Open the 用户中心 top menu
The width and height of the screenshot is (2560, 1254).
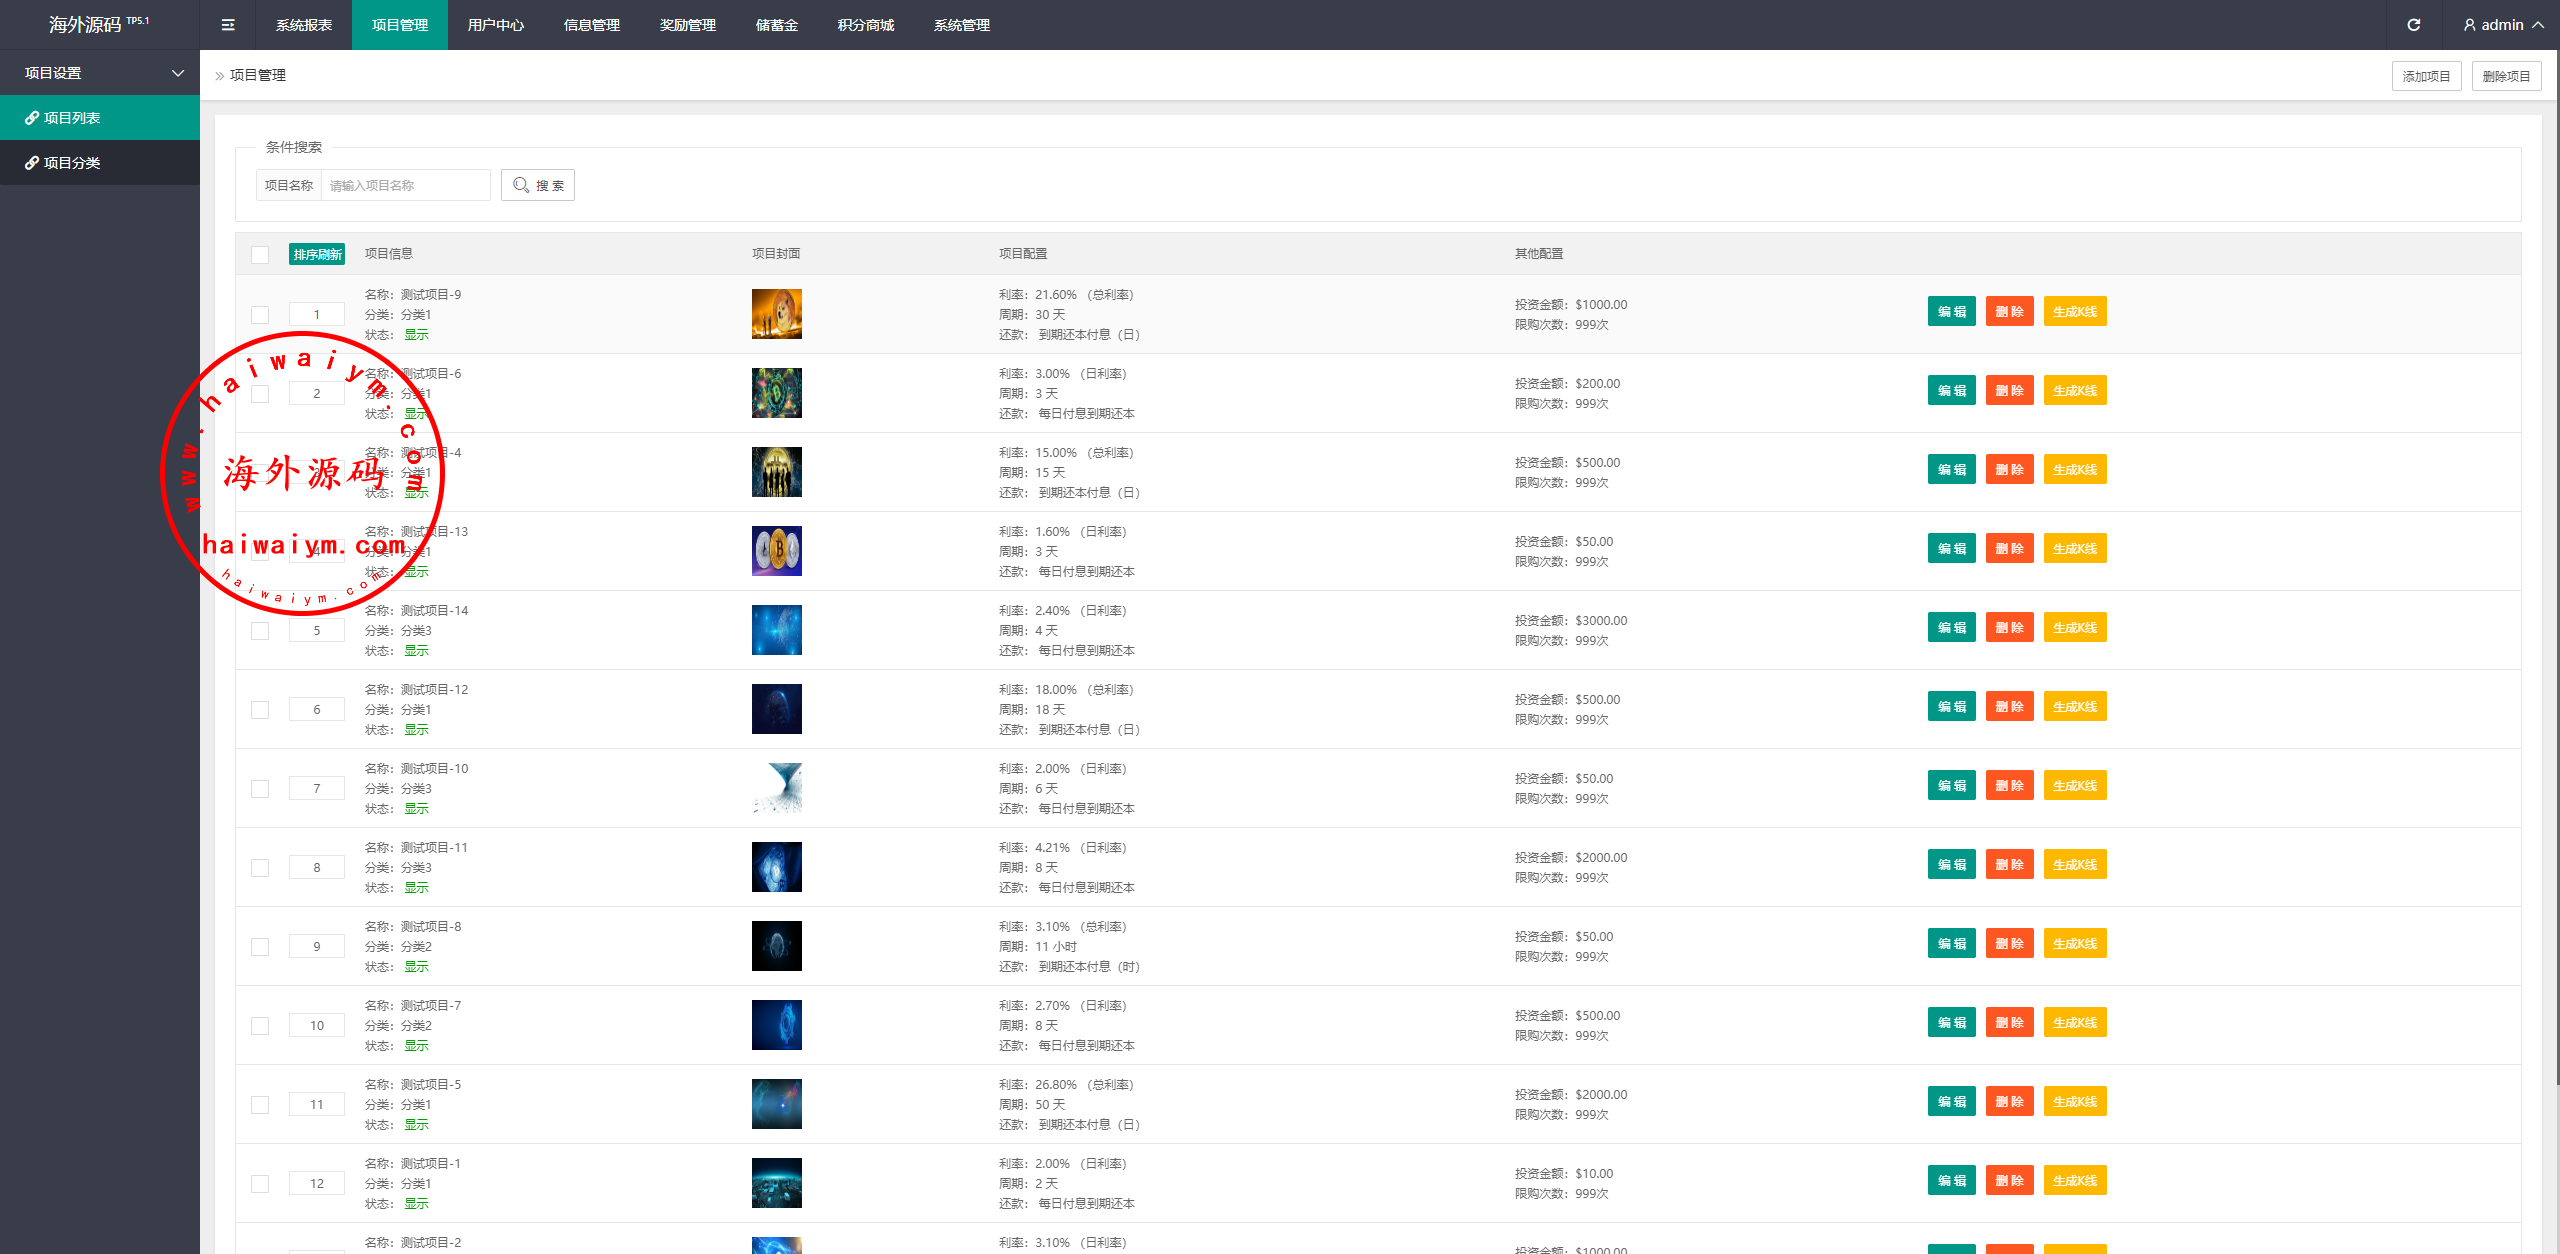[x=495, y=25]
